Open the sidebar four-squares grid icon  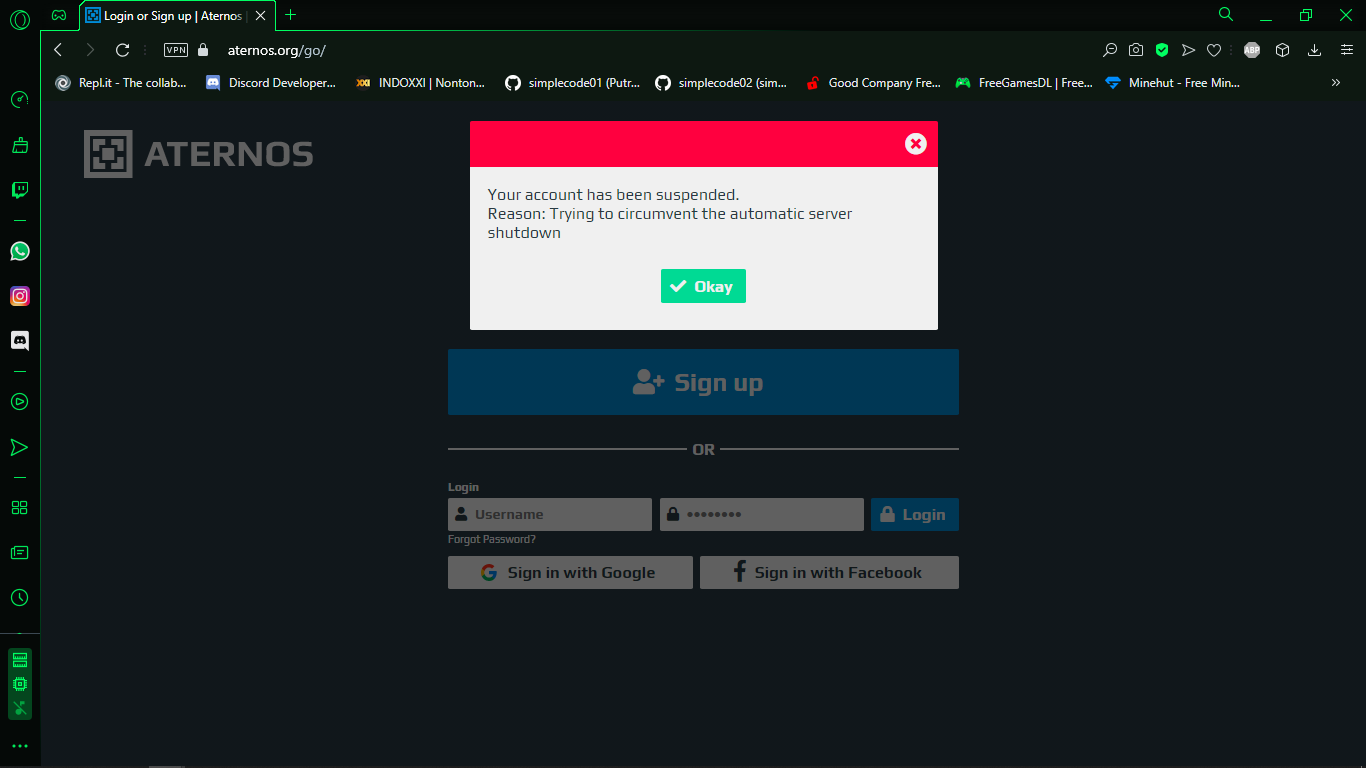[20, 507]
